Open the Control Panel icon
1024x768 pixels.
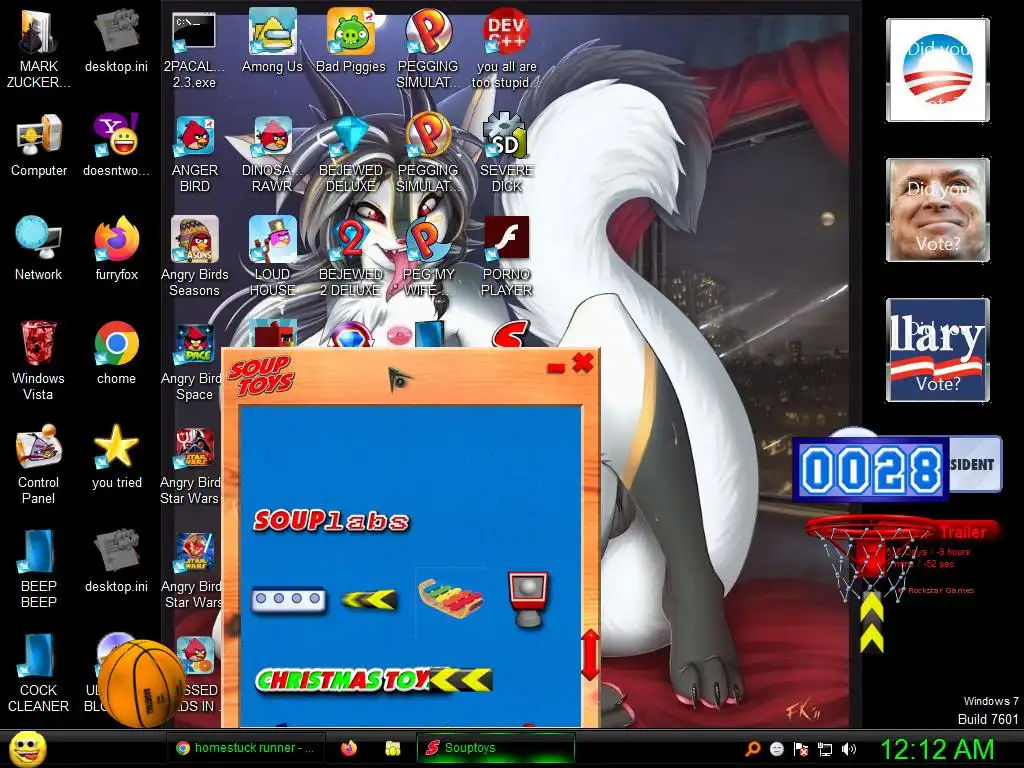pos(38,465)
